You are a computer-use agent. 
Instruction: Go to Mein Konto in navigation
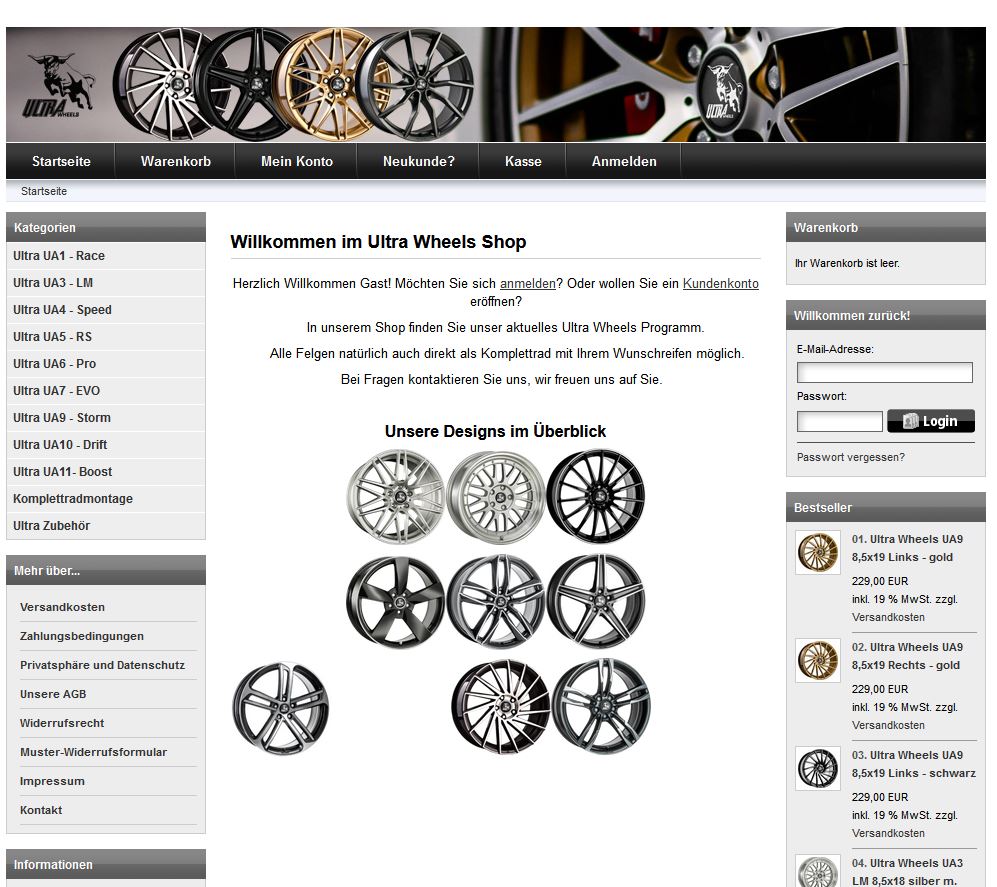296,162
